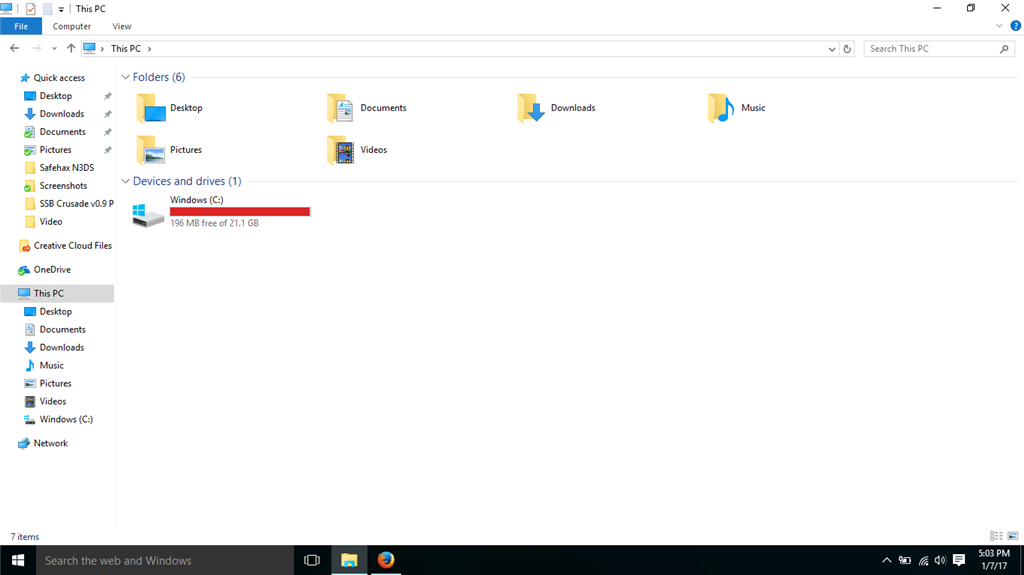
Task: Refresh the This PC view
Action: (x=847, y=49)
